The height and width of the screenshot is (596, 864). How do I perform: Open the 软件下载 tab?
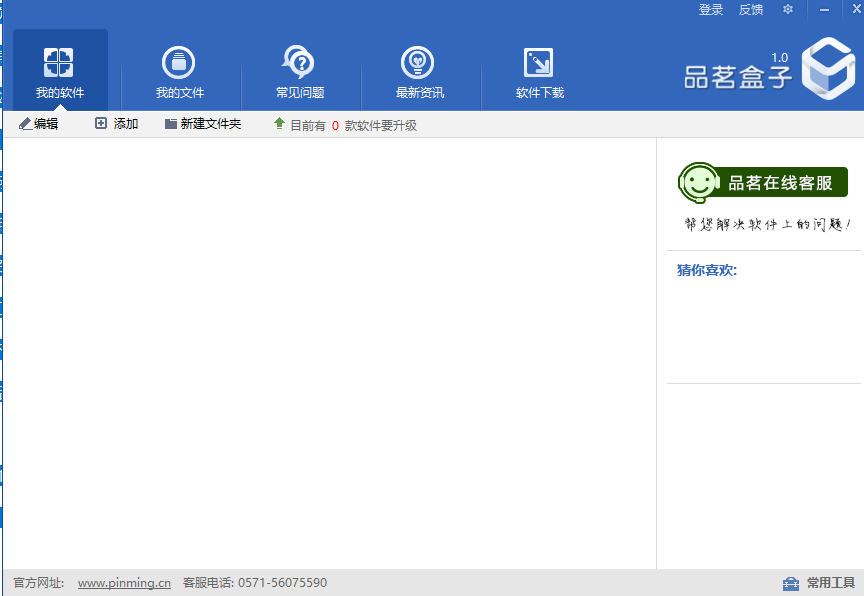[539, 71]
